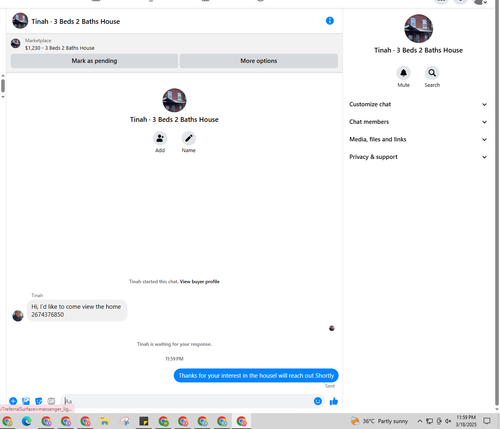Open the weather widget showing Partly sunny
500x429 pixels.
379,421
